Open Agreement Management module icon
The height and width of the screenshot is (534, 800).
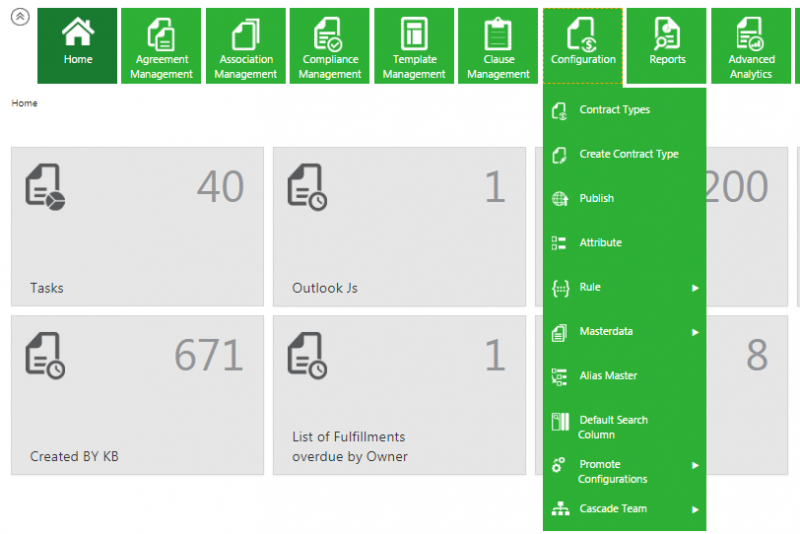(162, 35)
